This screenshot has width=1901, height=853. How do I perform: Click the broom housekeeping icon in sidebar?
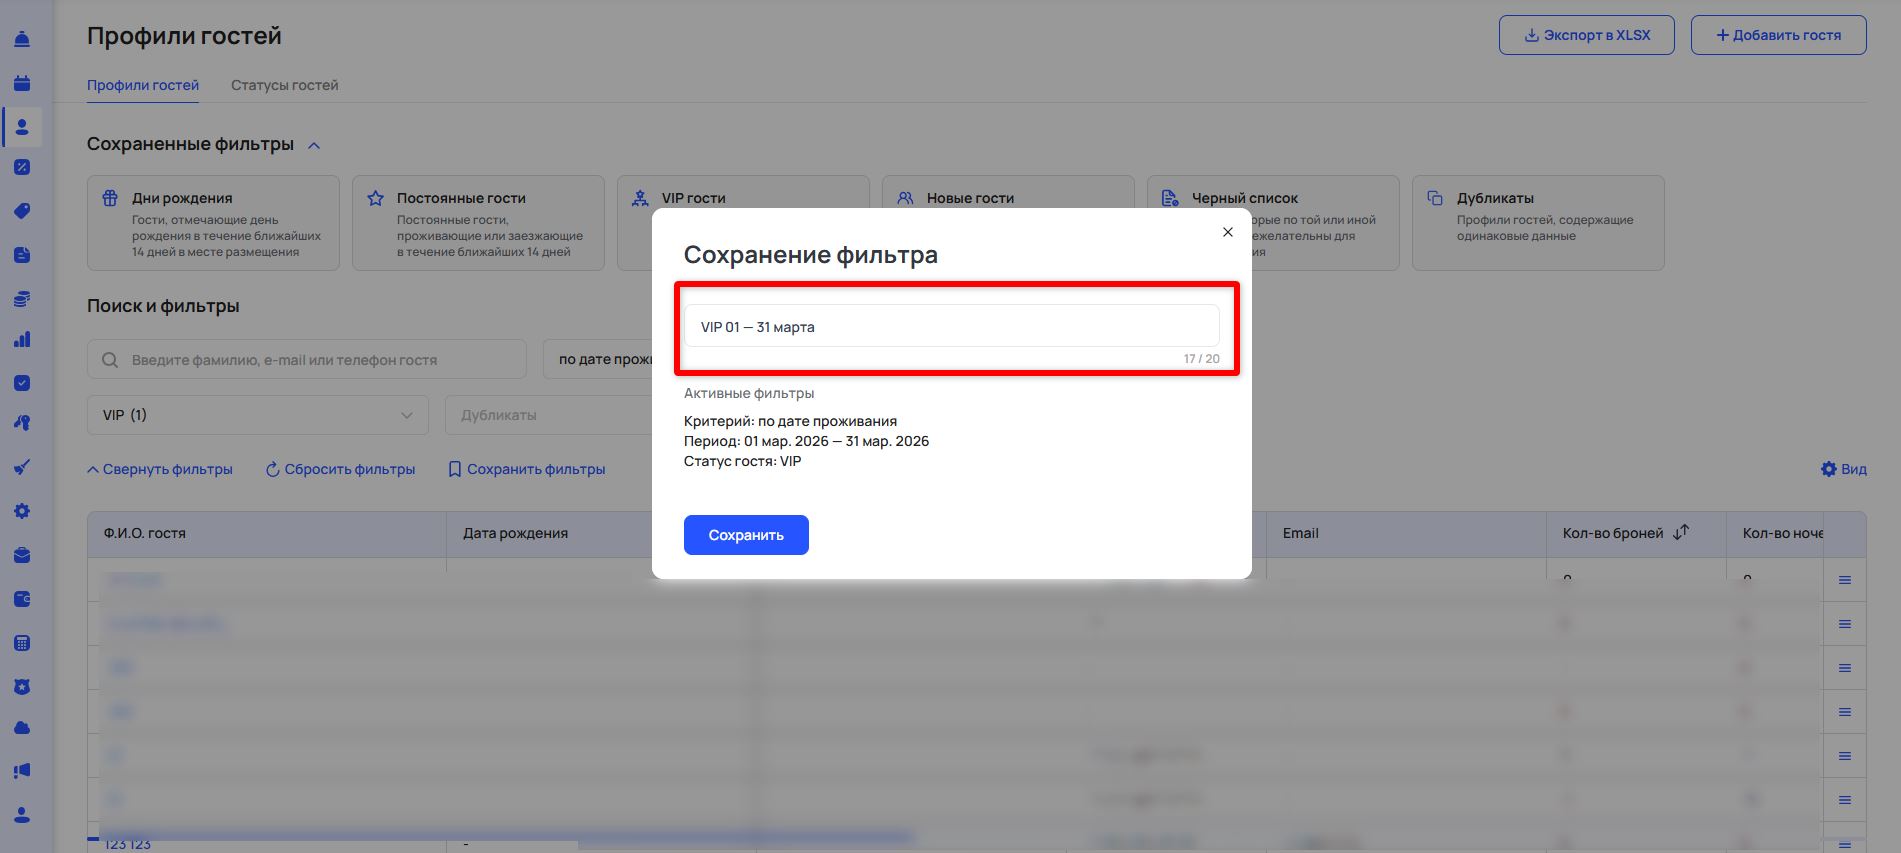22,467
